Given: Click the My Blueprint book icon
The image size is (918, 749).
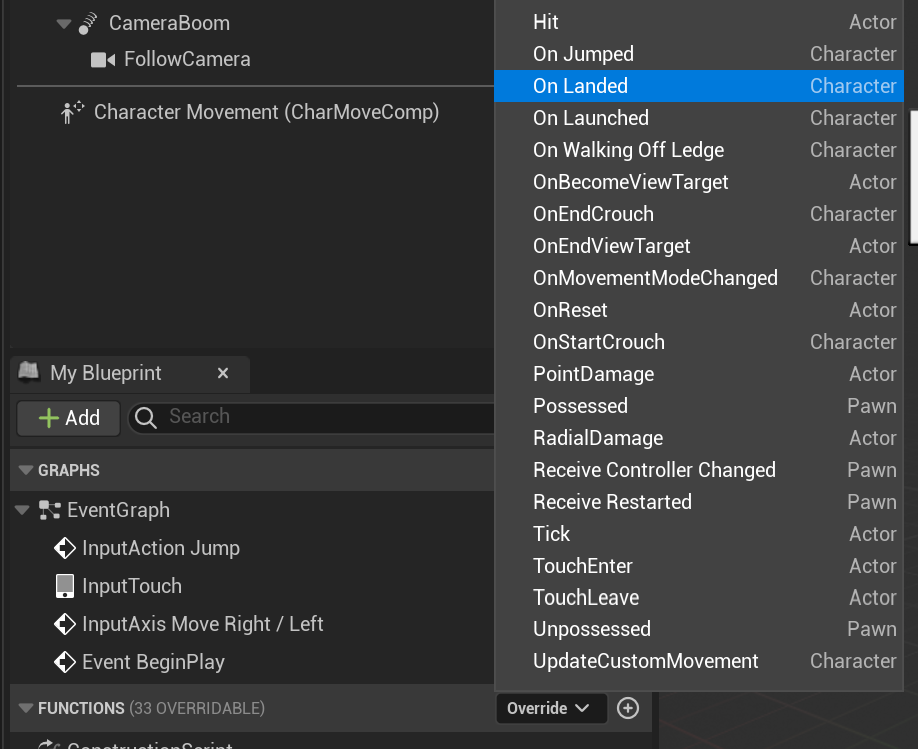Looking at the screenshot, I should (x=29, y=373).
